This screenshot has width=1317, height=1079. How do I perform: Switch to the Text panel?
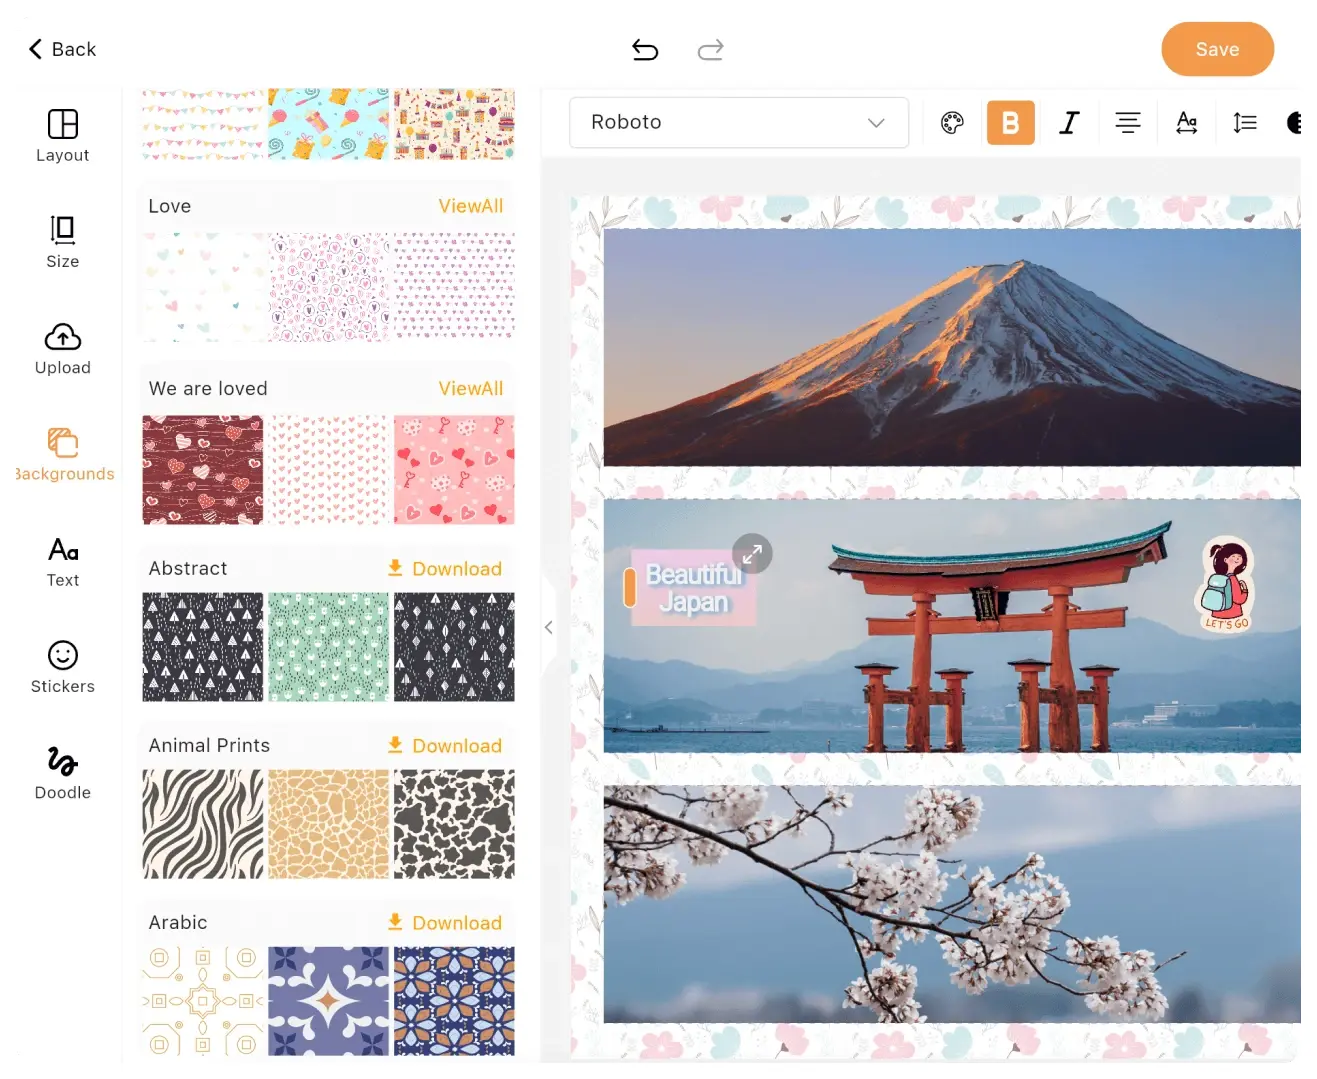(x=62, y=561)
